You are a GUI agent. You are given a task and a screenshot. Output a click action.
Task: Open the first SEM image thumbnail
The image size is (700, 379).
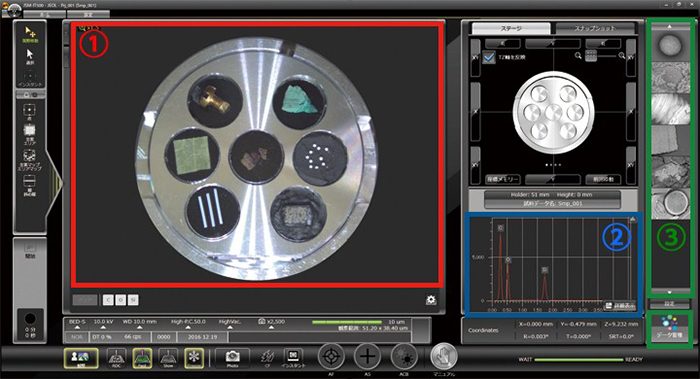pos(671,45)
